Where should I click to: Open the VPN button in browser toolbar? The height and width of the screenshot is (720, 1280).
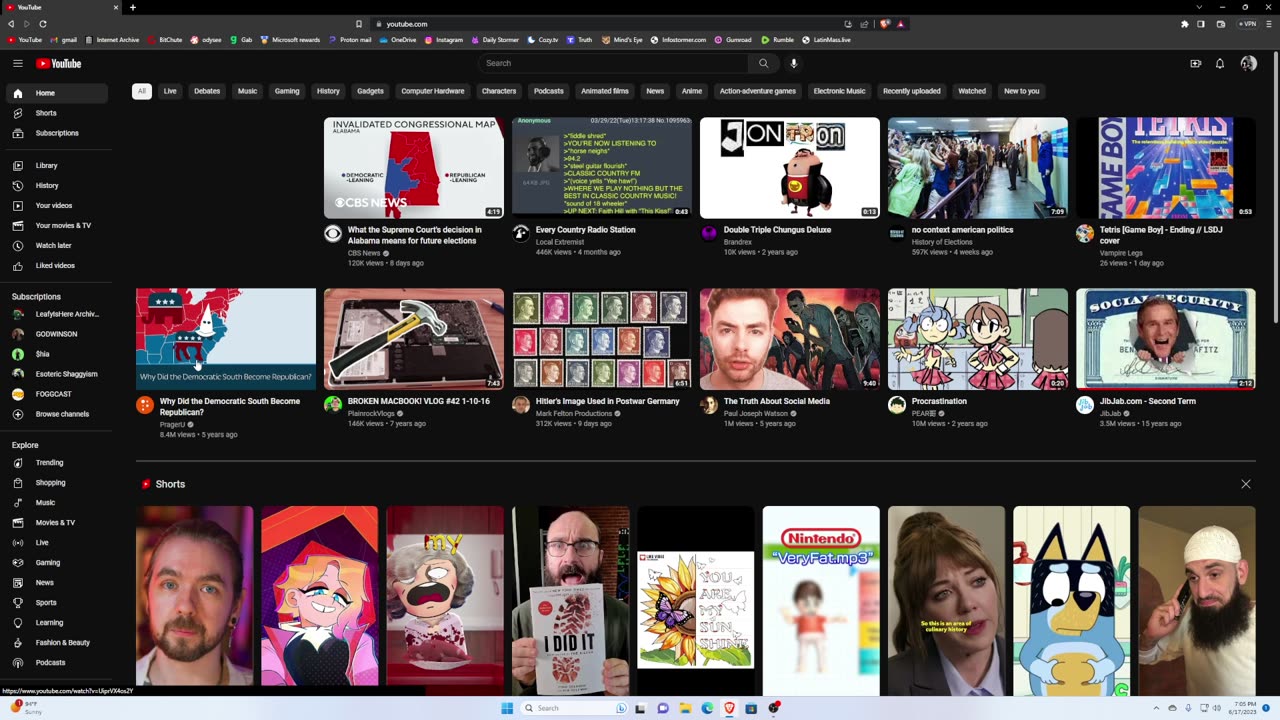(x=1248, y=23)
